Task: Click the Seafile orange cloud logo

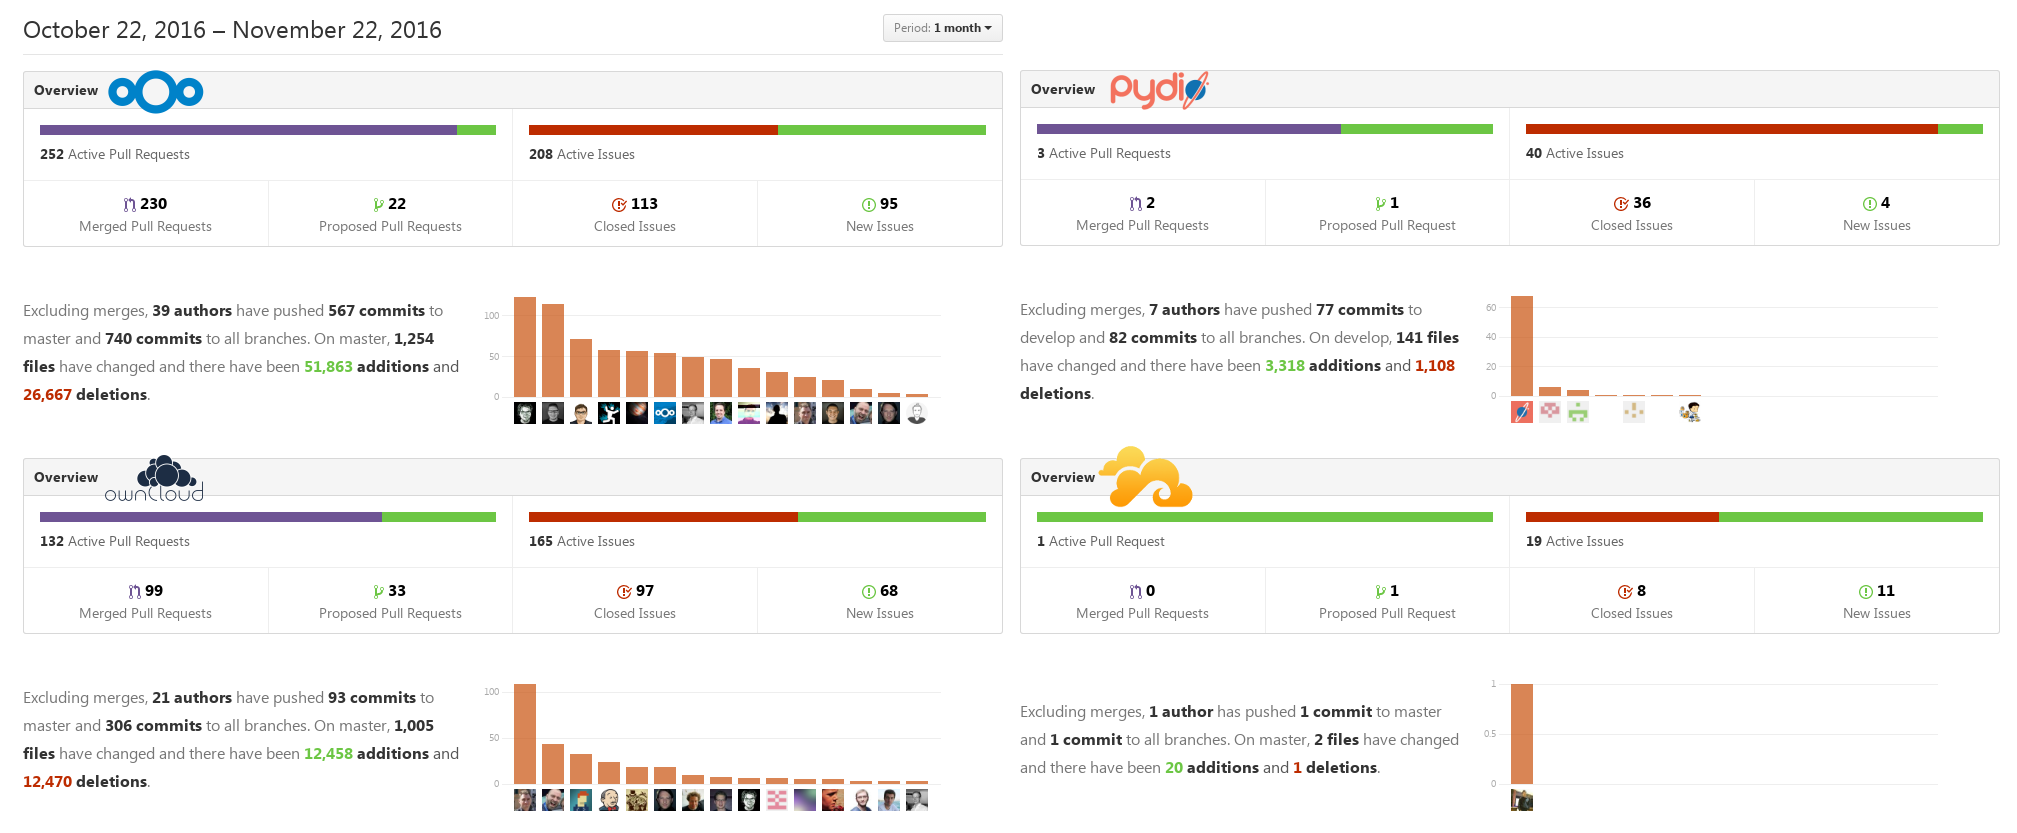Action: [1146, 477]
